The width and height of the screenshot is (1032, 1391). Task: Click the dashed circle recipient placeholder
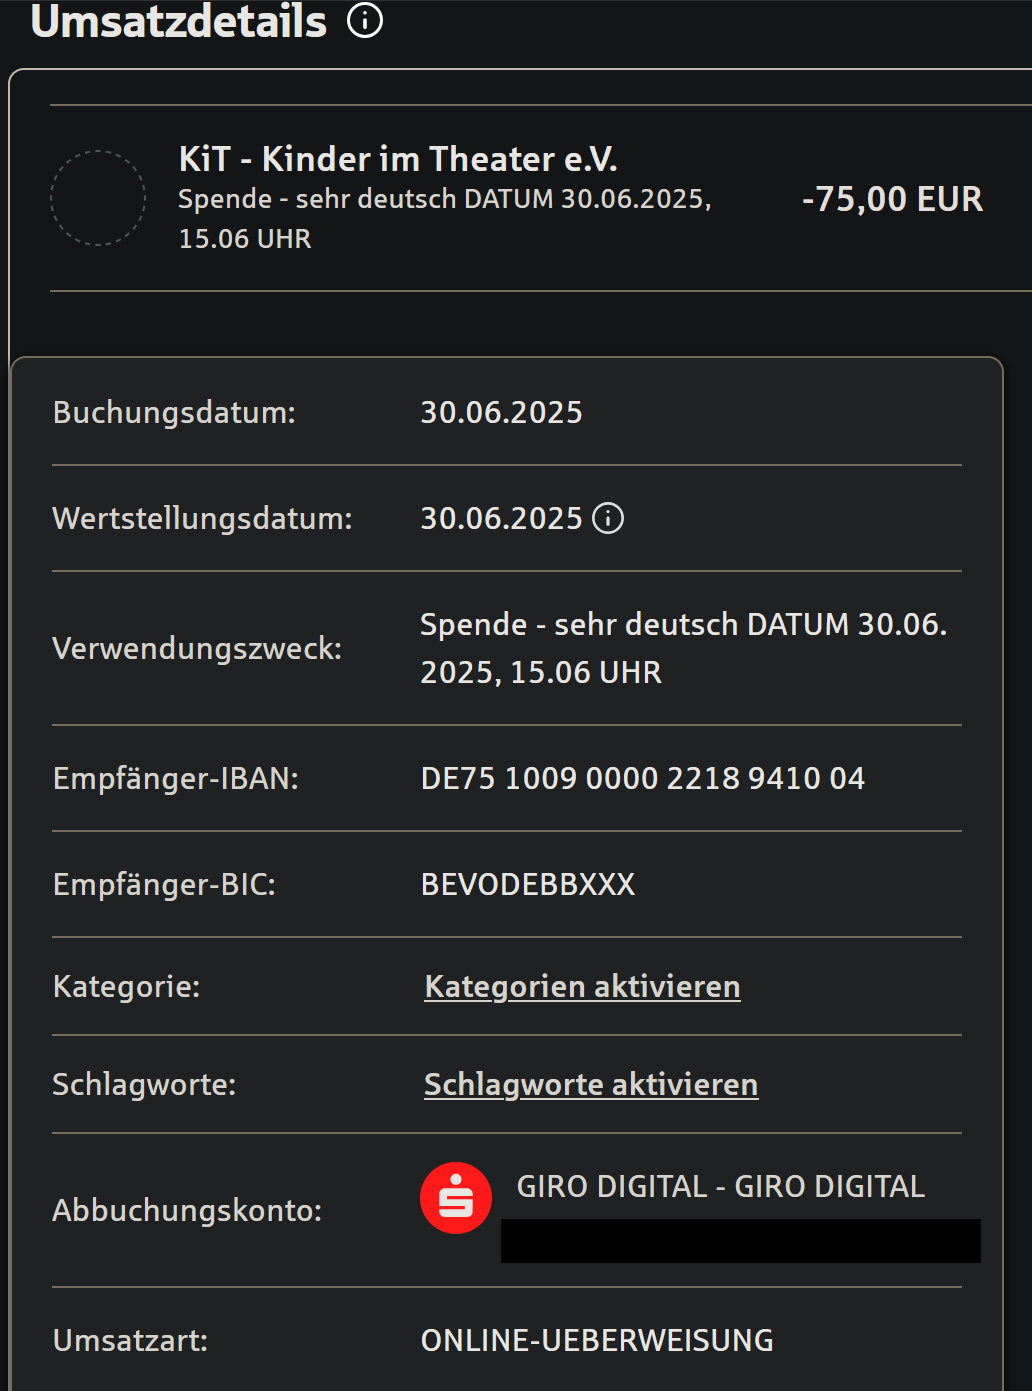[x=98, y=198]
